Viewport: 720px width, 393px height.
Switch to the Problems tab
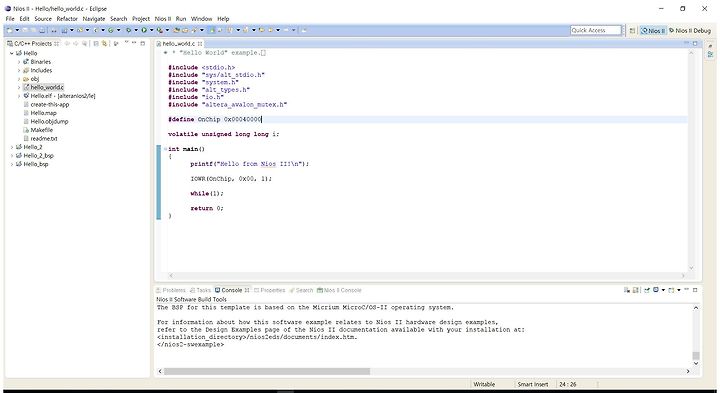(x=170, y=290)
